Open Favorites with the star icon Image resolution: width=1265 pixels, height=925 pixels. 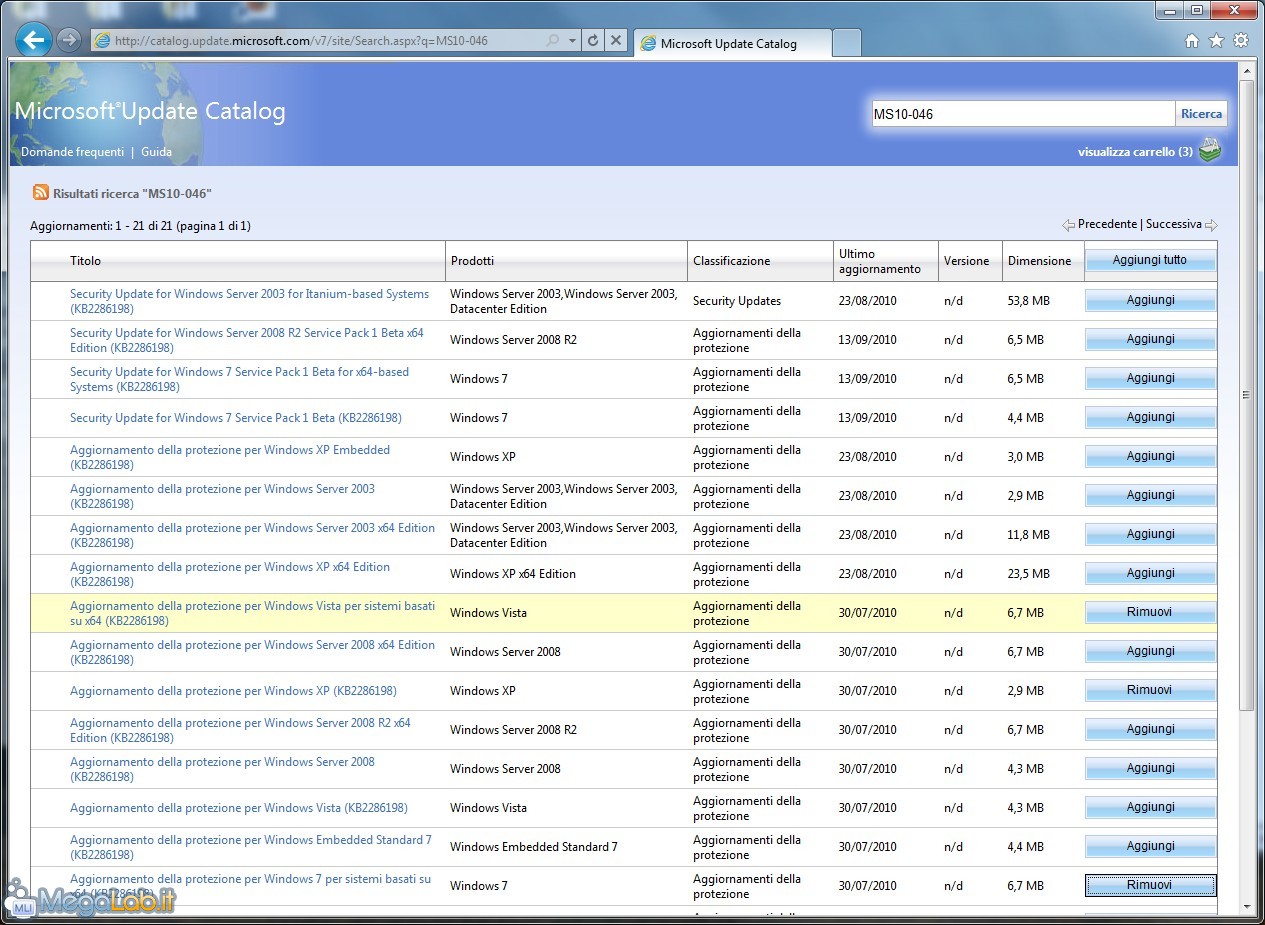[x=1216, y=41]
